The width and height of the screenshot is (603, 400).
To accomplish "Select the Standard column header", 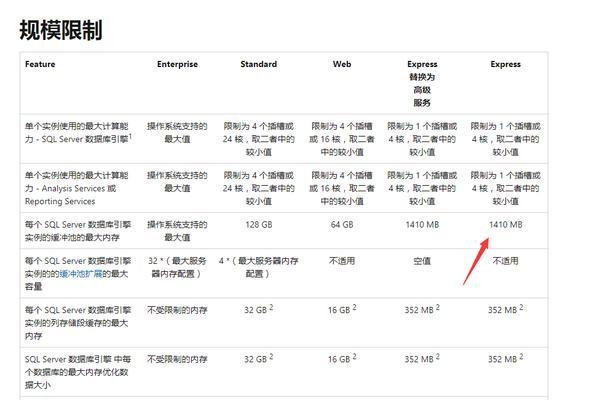I will click(x=258, y=64).
